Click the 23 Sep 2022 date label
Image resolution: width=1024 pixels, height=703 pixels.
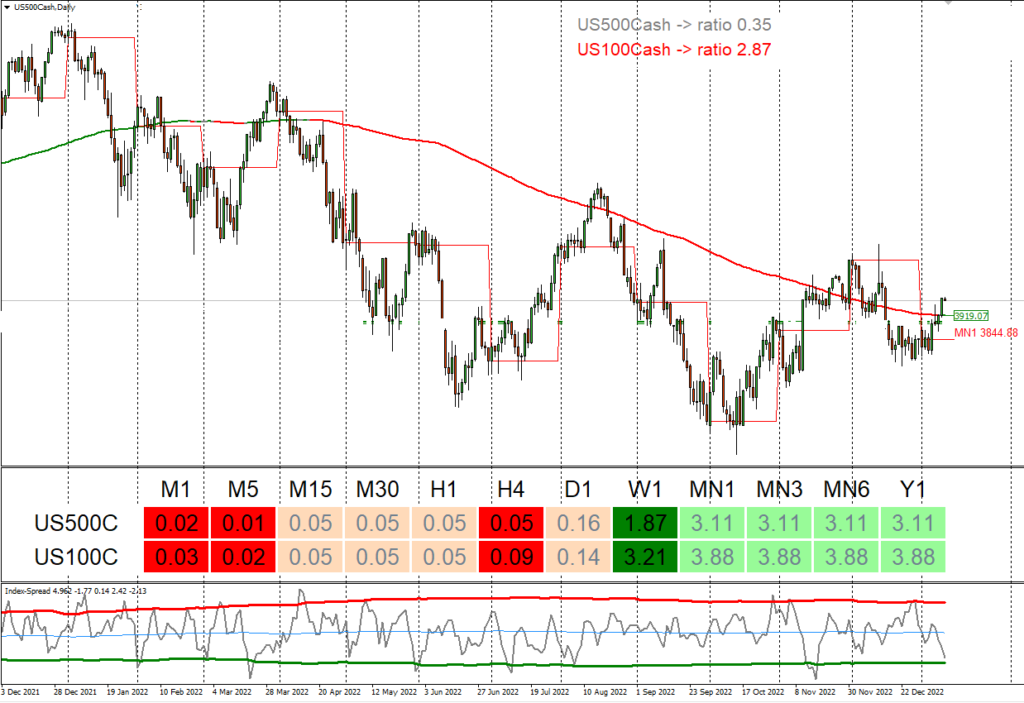[711, 692]
